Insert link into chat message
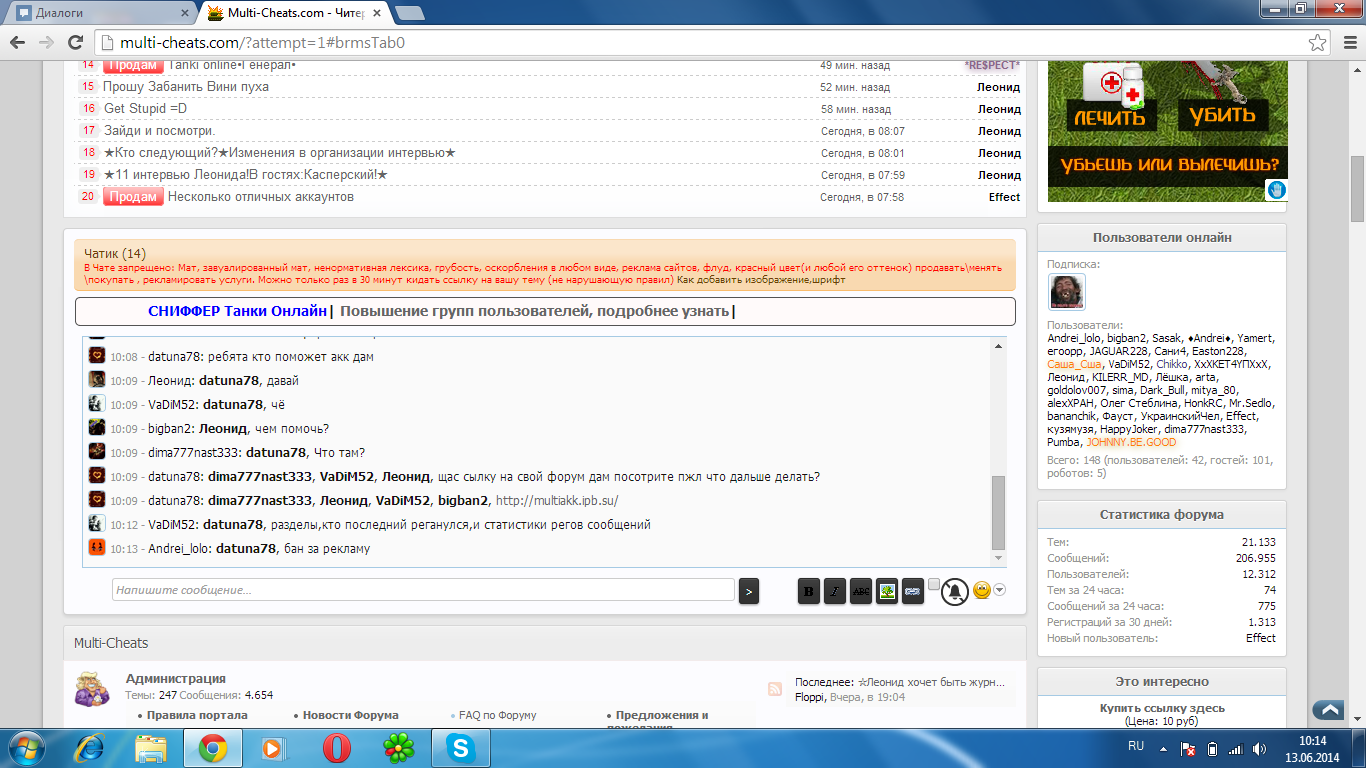The width and height of the screenshot is (1366, 768). tap(913, 591)
